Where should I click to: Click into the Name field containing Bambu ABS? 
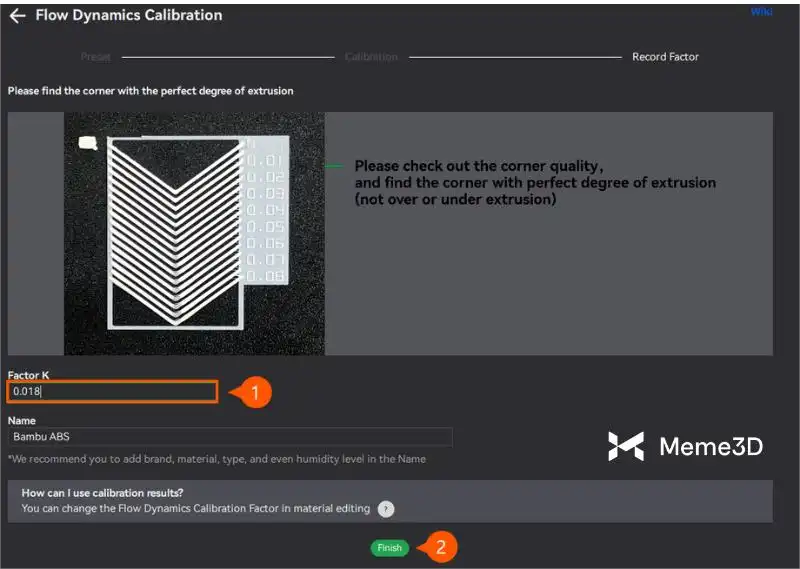(x=230, y=437)
